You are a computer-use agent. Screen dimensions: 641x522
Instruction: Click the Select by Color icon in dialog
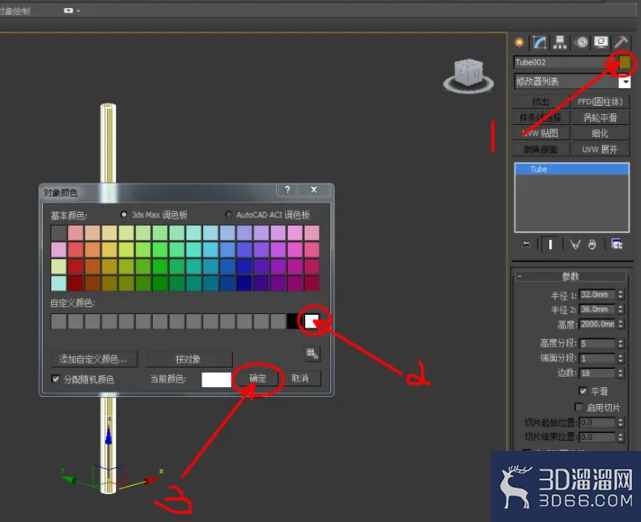tap(312, 354)
